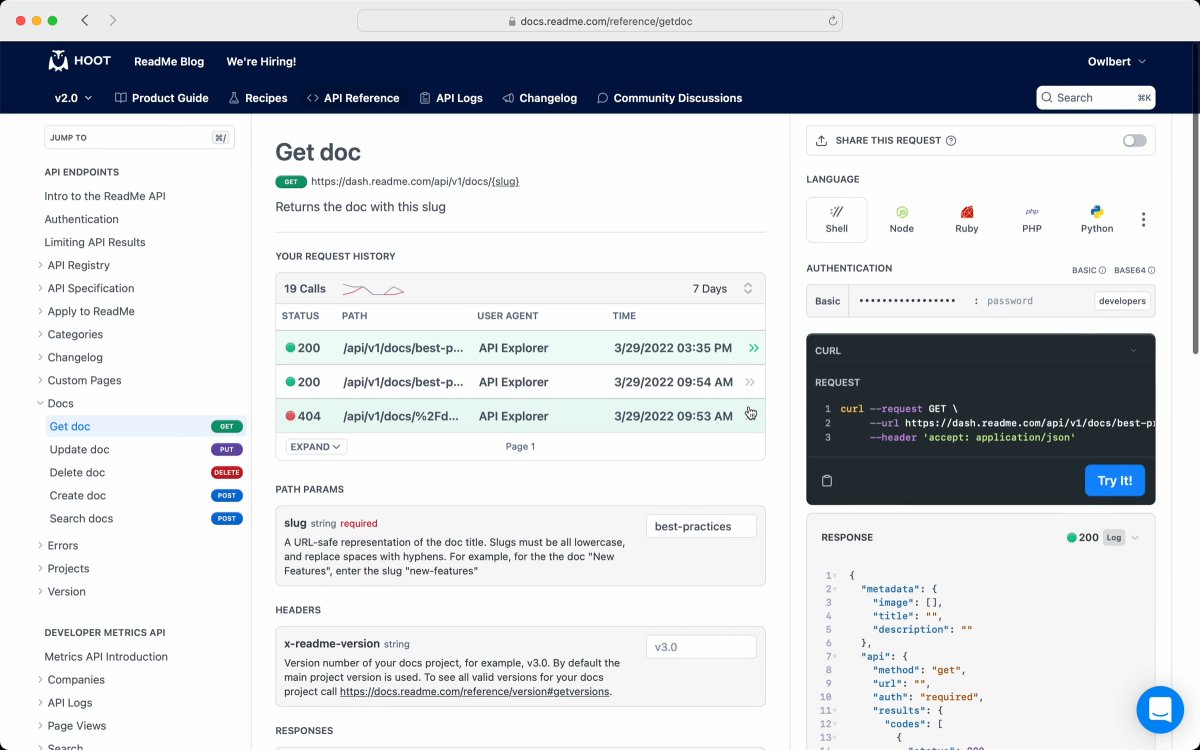Switch code samples to Ruby
The width and height of the screenshot is (1200, 750).
coord(966,219)
